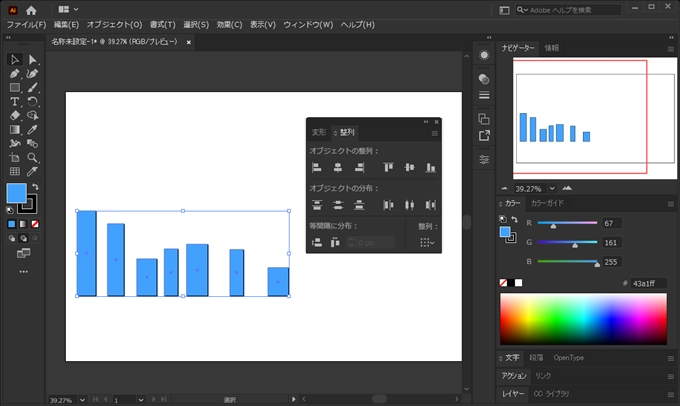
Task: Open the ファイル(F) menu
Action: (26, 25)
